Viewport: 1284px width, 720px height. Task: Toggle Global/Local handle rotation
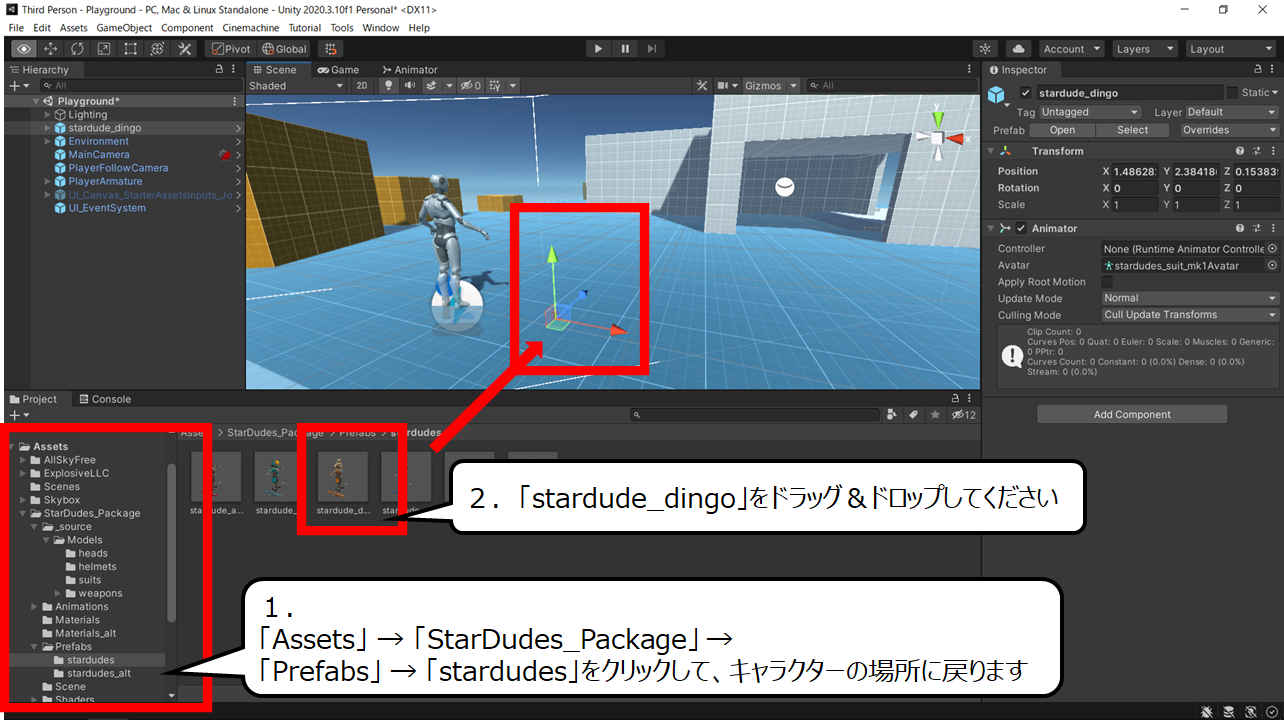click(285, 49)
